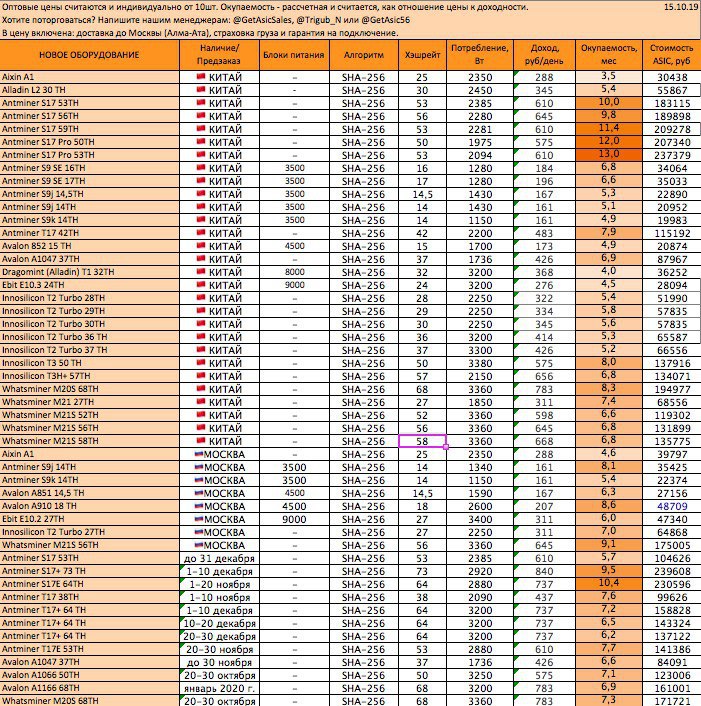The height and width of the screenshot is (706, 701).
Task: Click 'Innosilicon T2 Turbo 36 TH' cell
Action: click(90, 337)
